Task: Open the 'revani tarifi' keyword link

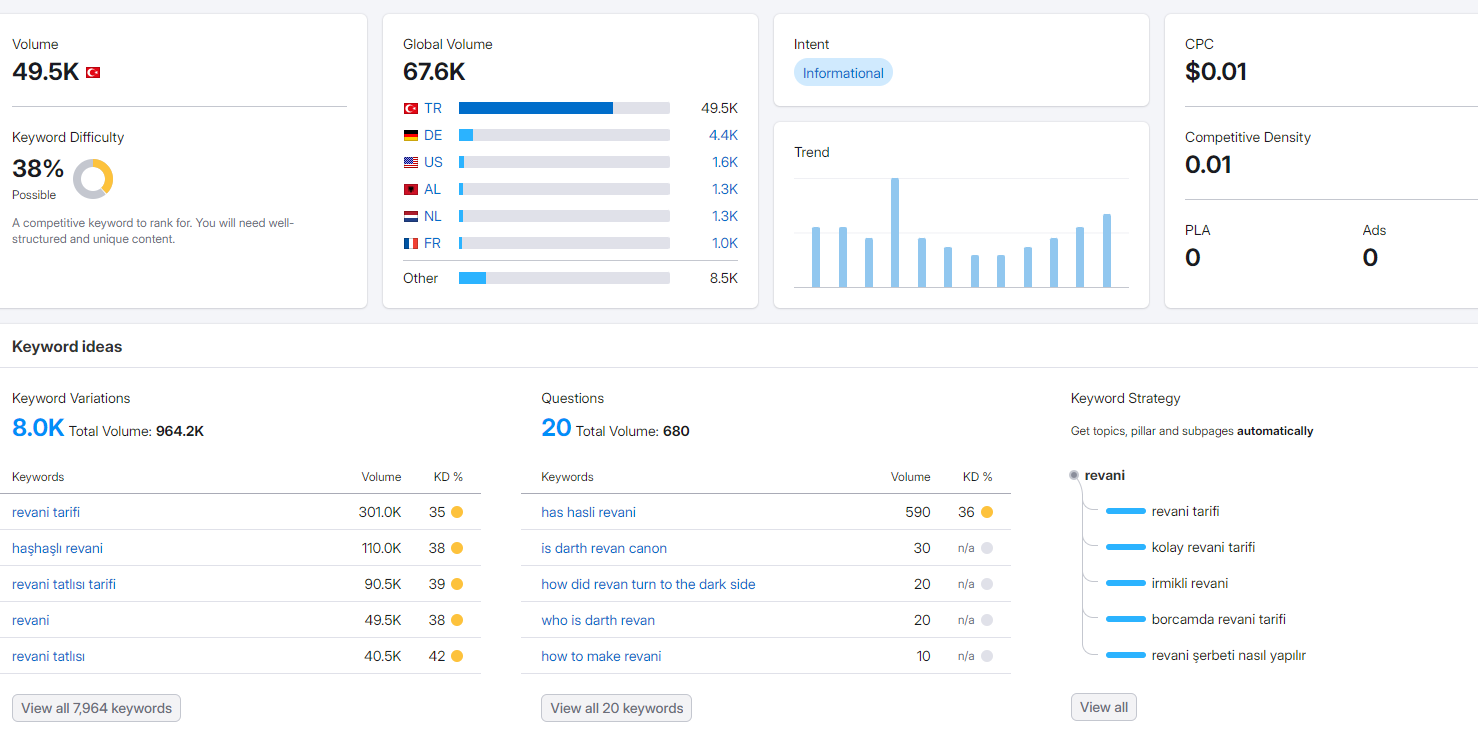Action: pyautogui.click(x=46, y=512)
